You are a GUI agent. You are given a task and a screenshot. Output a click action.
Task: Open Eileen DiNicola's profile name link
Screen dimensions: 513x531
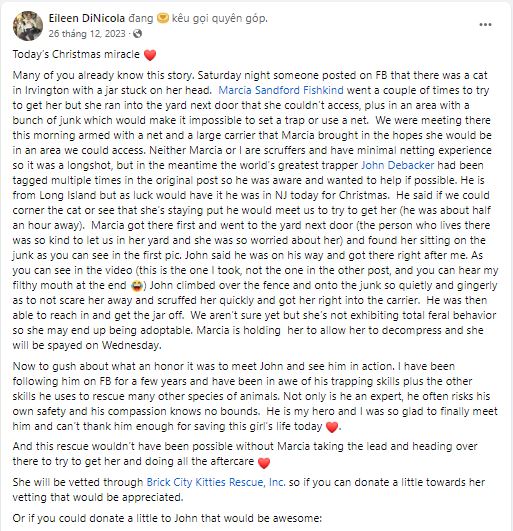pos(87,18)
